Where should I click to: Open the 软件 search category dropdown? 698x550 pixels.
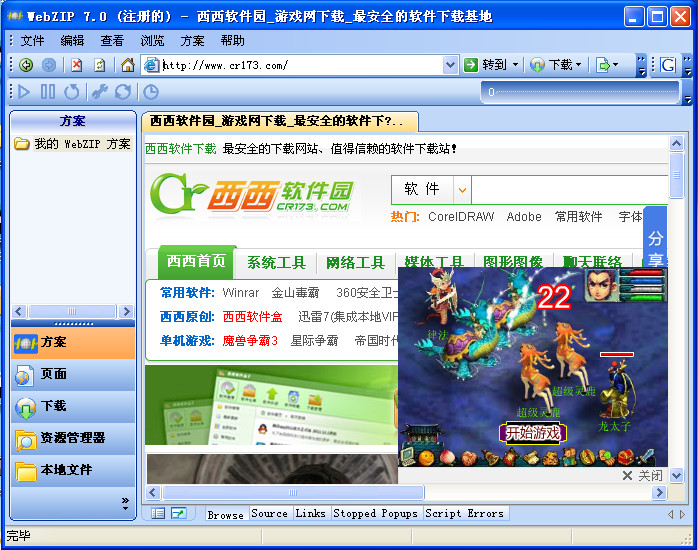462,190
